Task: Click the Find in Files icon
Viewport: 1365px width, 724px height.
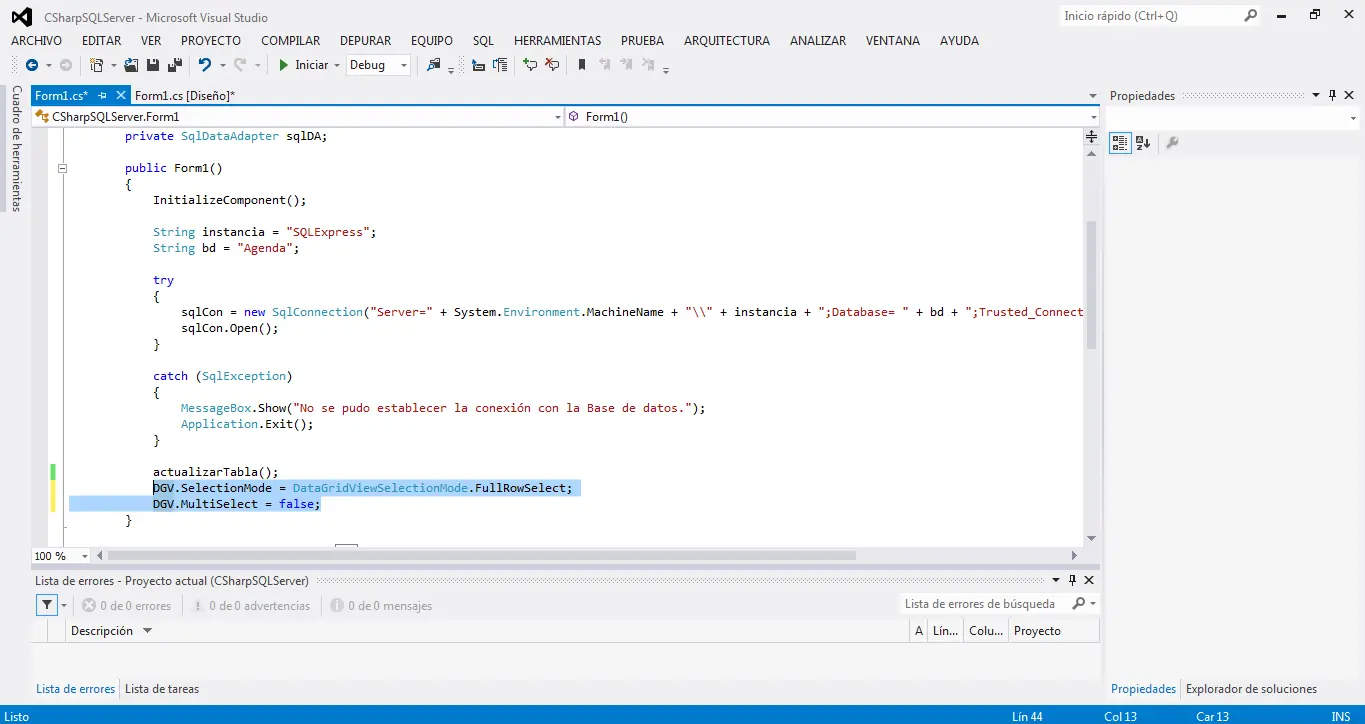Action: 434,65
